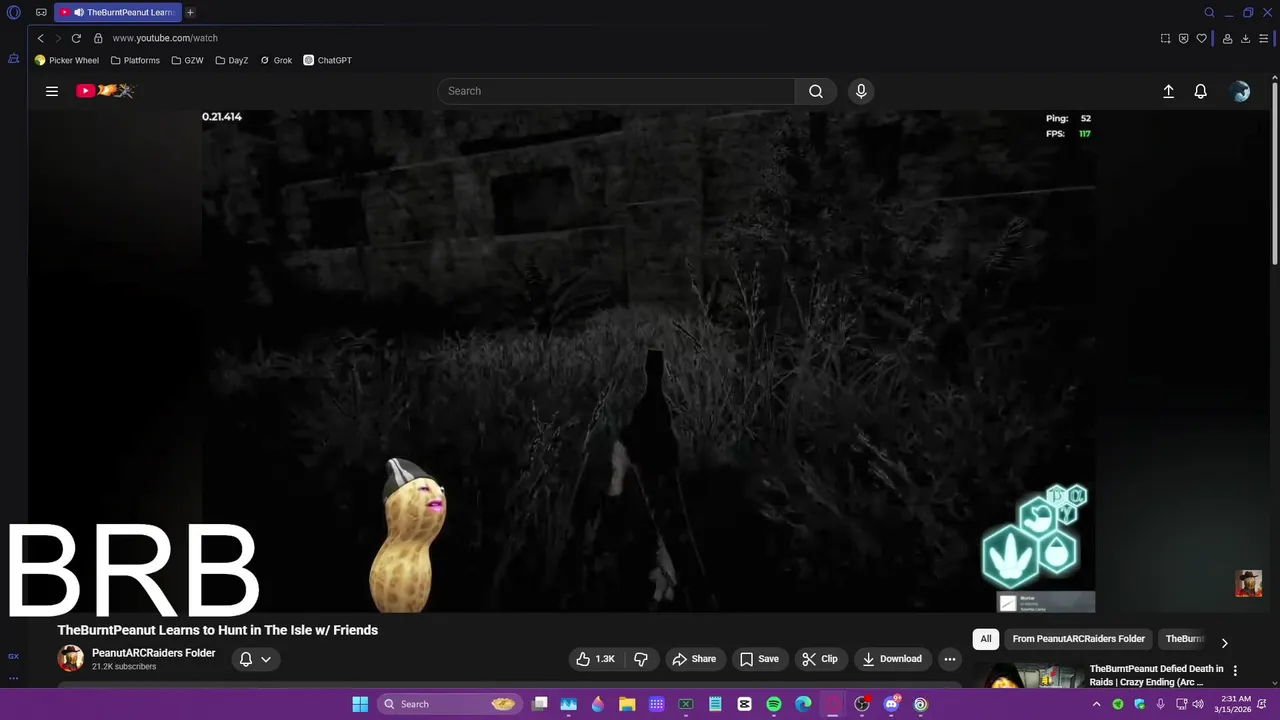Open YouTube notifications bell in header
The width and height of the screenshot is (1280, 720).
point(1201,91)
